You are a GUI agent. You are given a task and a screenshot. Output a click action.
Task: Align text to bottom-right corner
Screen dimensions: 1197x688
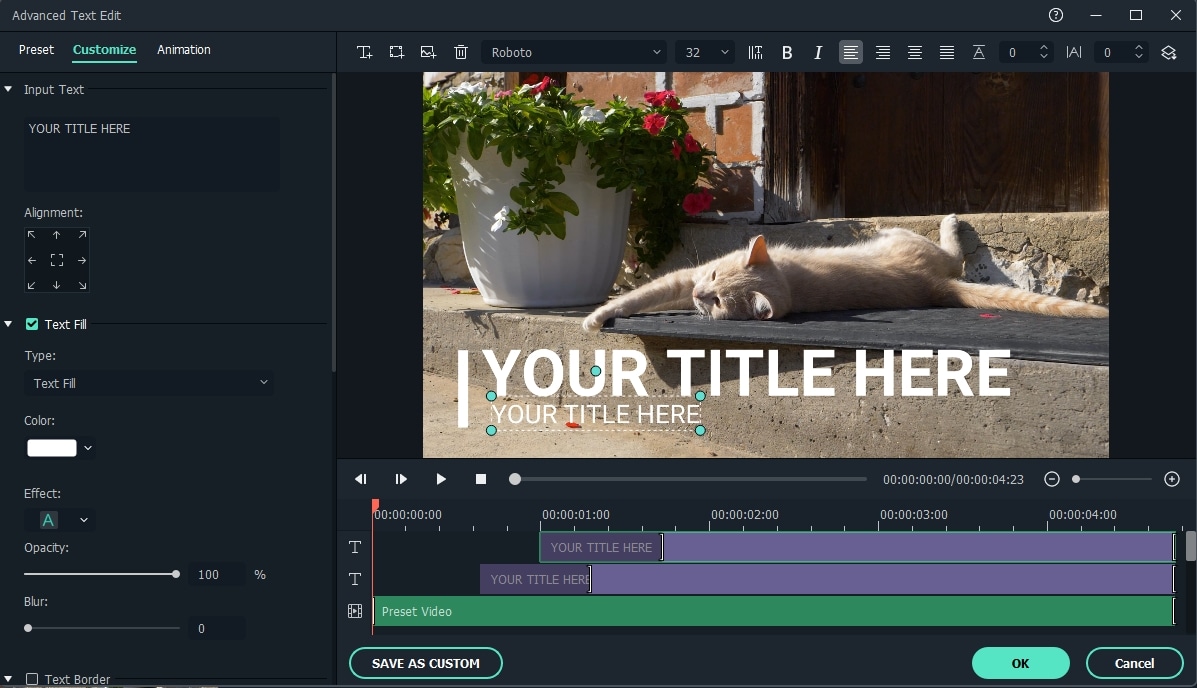(82, 286)
